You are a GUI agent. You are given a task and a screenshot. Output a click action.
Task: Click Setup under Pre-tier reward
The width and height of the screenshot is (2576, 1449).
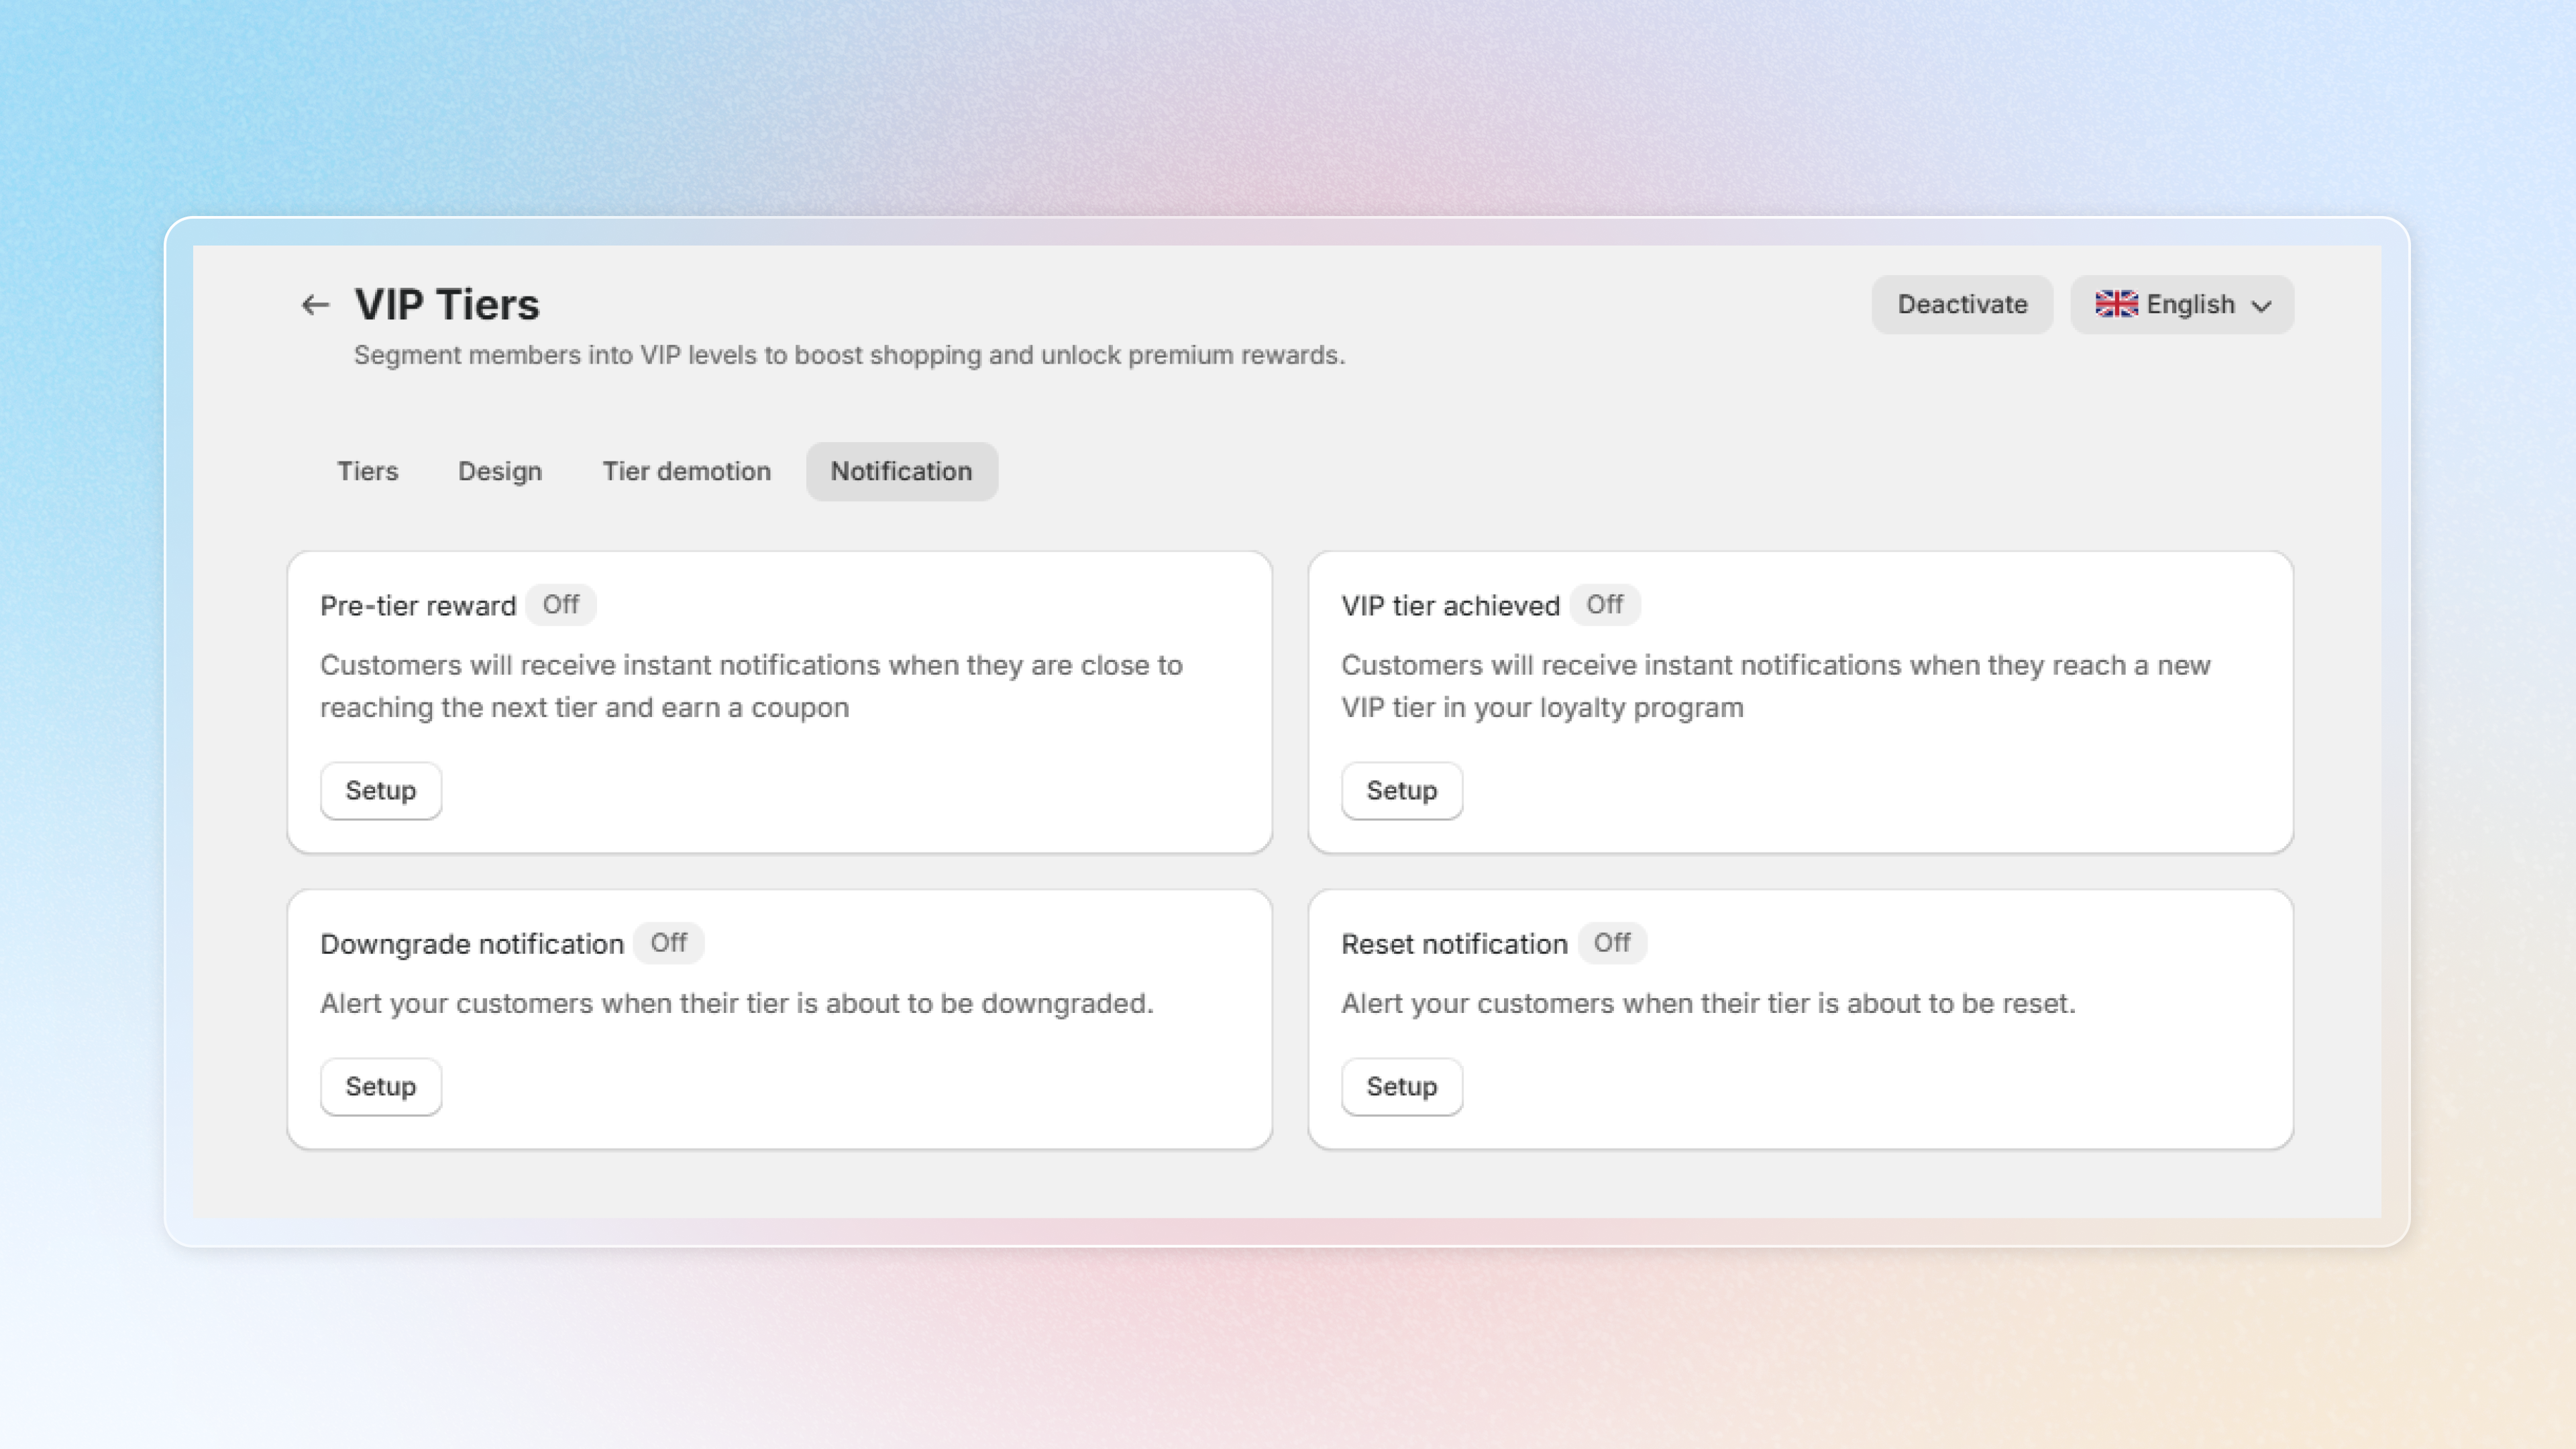pos(380,791)
